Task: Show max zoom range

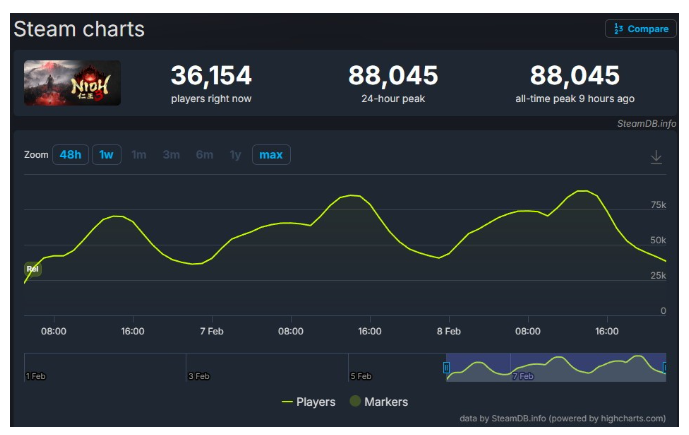Action: tap(271, 155)
